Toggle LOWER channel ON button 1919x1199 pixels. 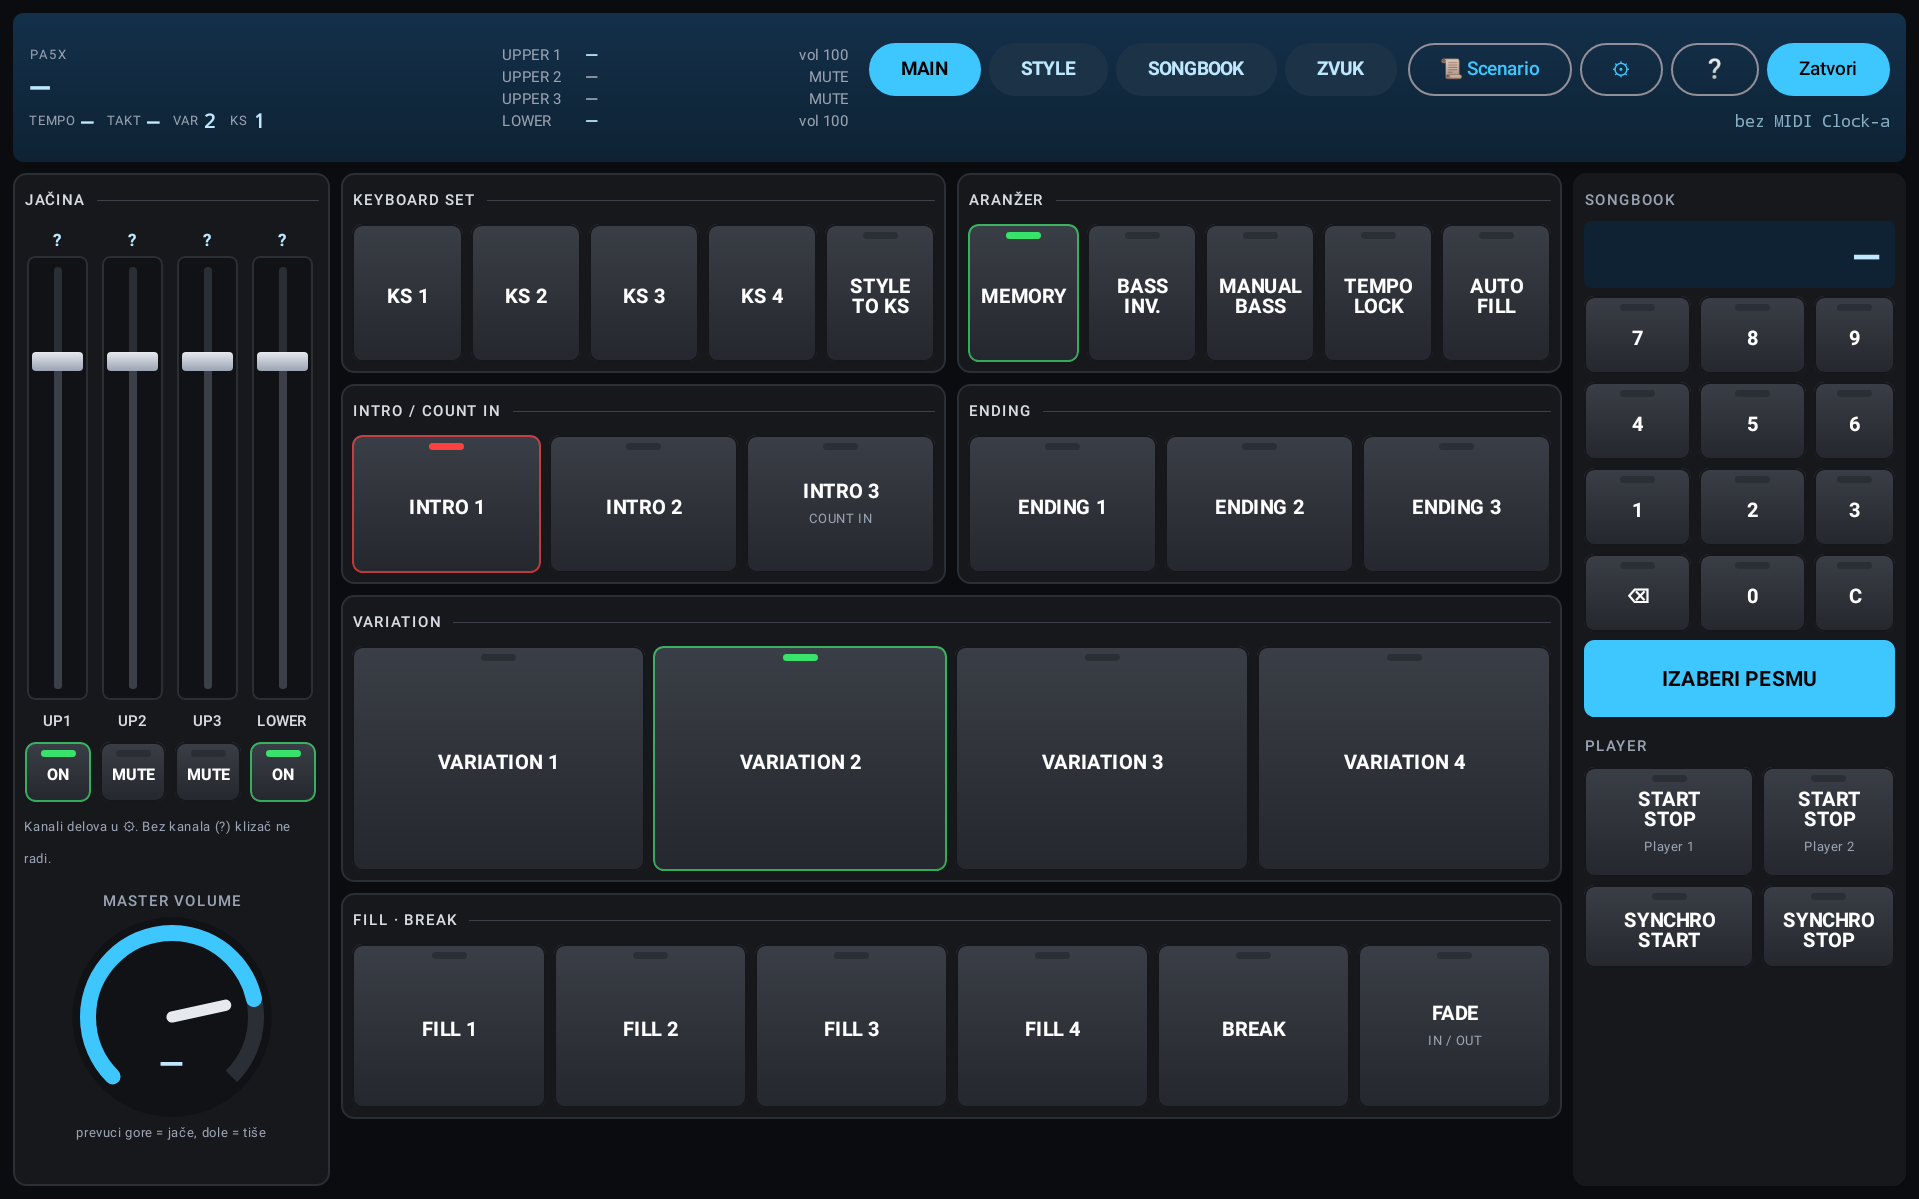pos(283,772)
